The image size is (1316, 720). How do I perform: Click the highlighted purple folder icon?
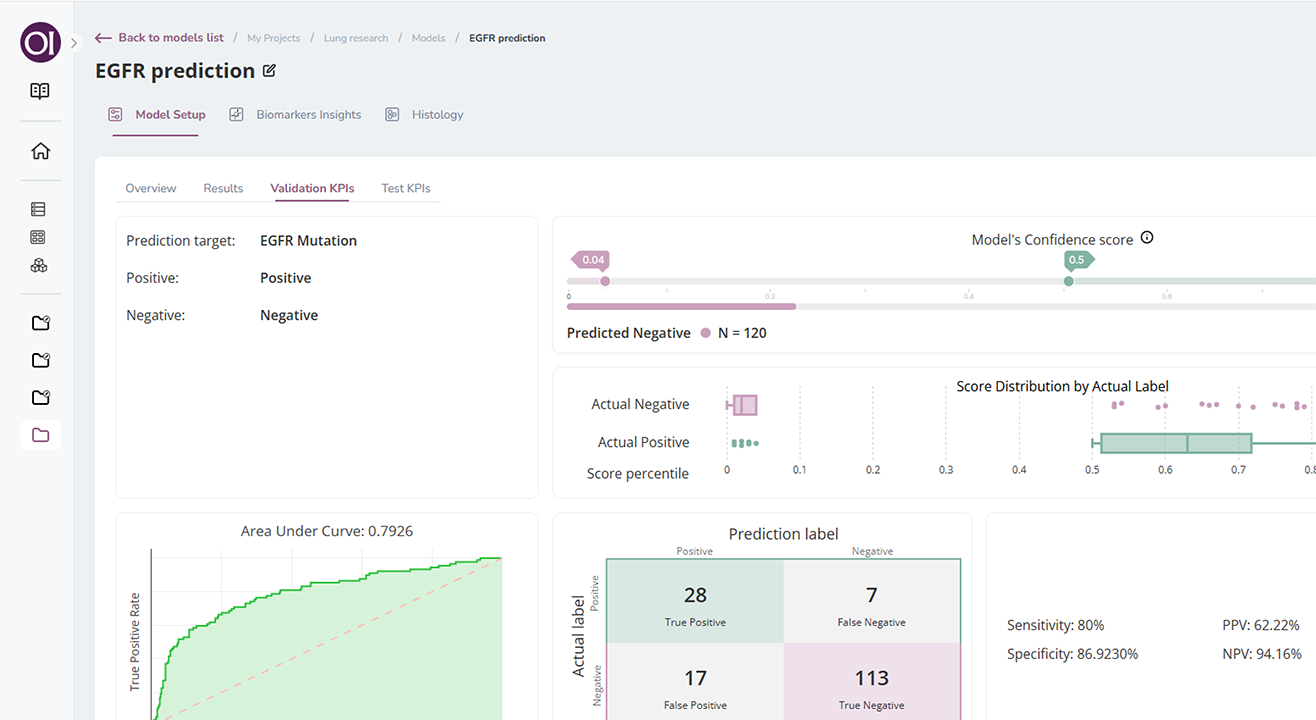[x=40, y=435]
